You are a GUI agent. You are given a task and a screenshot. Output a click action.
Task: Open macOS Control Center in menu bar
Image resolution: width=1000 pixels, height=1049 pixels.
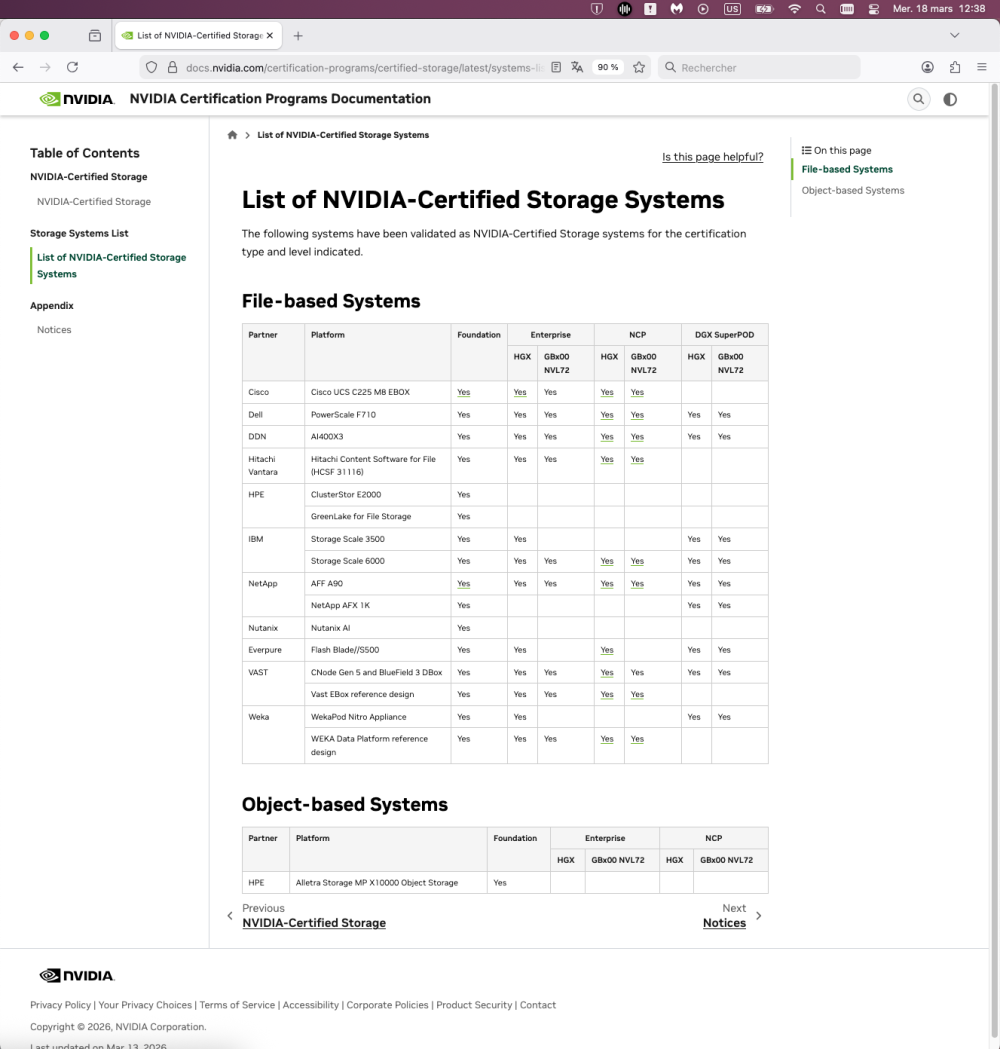pyautogui.click(x=872, y=8)
